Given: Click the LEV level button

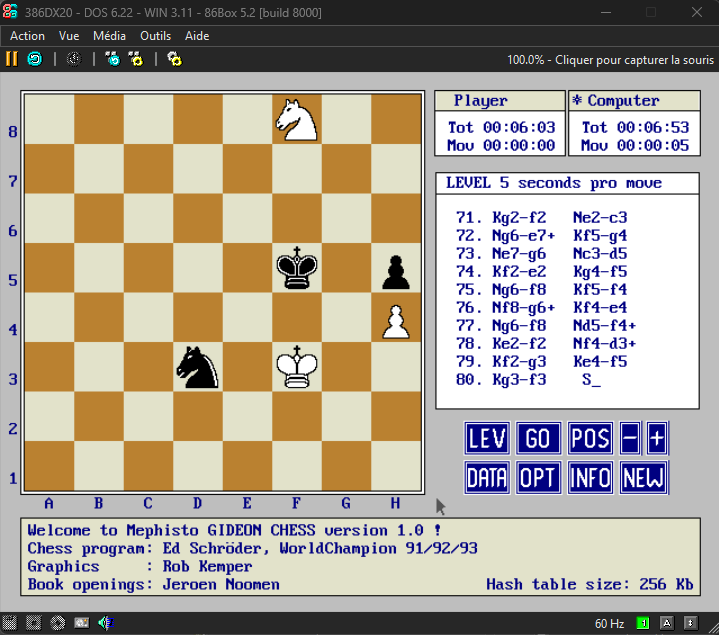Looking at the screenshot, I should point(487,438).
